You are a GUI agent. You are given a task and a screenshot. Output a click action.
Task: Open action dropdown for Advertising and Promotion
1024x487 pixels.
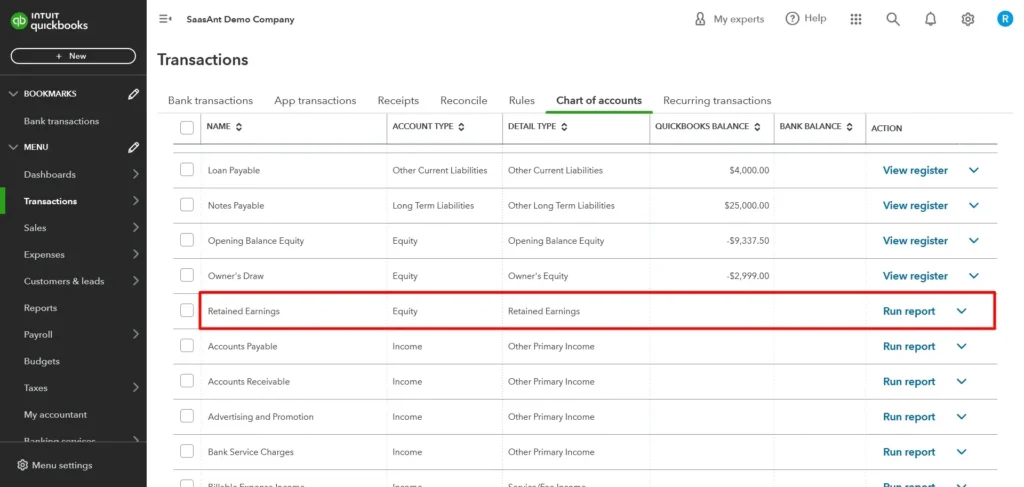click(x=961, y=417)
